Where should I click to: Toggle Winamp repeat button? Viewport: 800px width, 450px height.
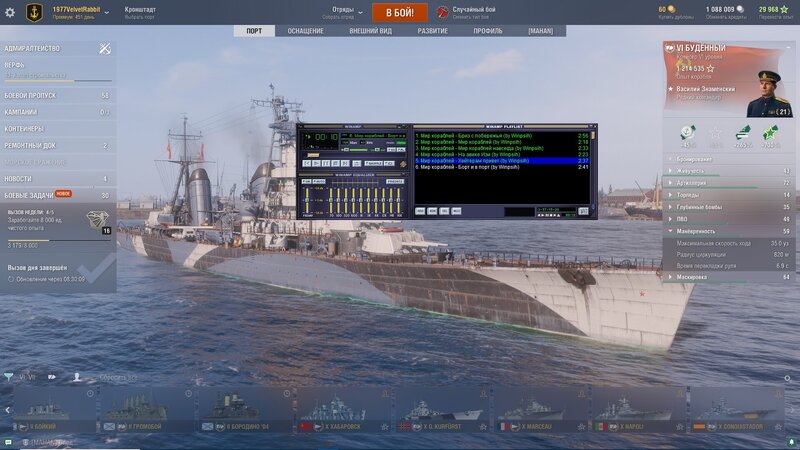(389, 163)
